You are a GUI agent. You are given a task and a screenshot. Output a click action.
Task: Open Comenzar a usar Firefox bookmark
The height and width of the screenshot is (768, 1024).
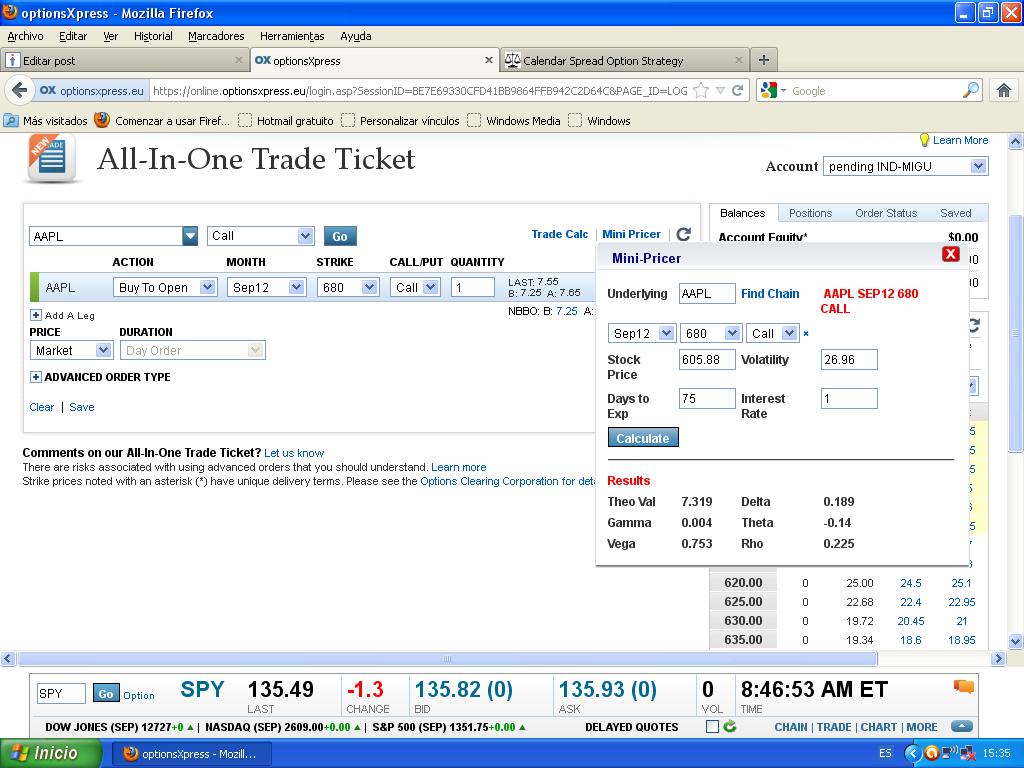[162, 121]
